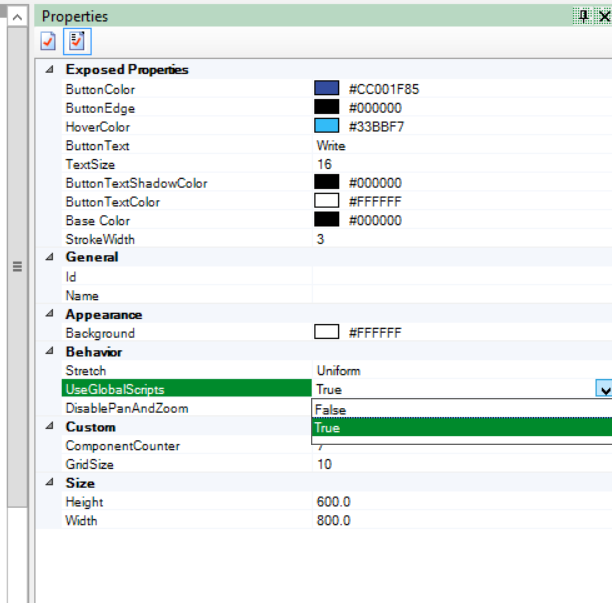The image size is (612, 603).
Task: Pin the Properties panel with pushpin icon
Action: pos(584,16)
